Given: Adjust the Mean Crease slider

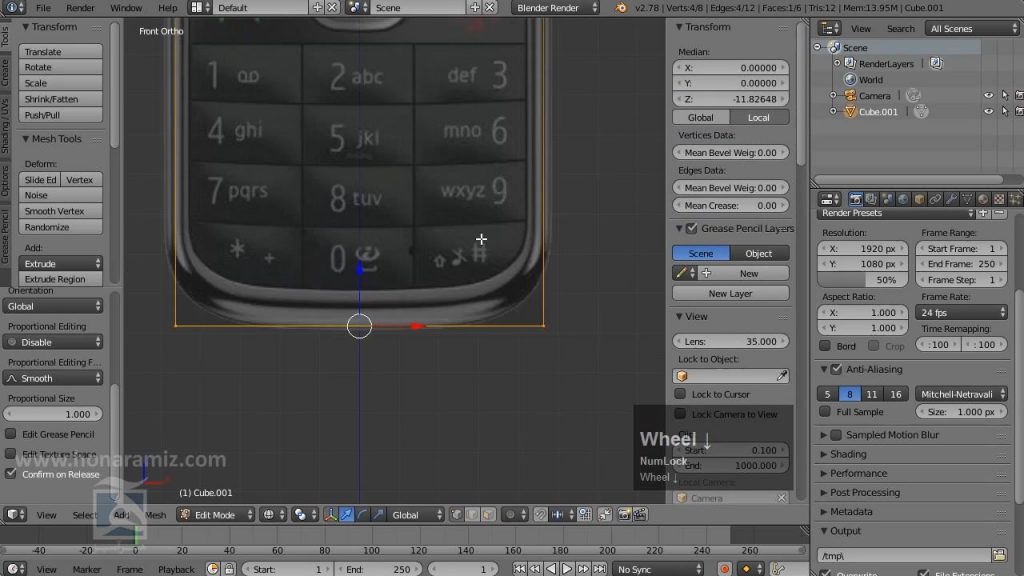Looking at the screenshot, I should coord(731,205).
